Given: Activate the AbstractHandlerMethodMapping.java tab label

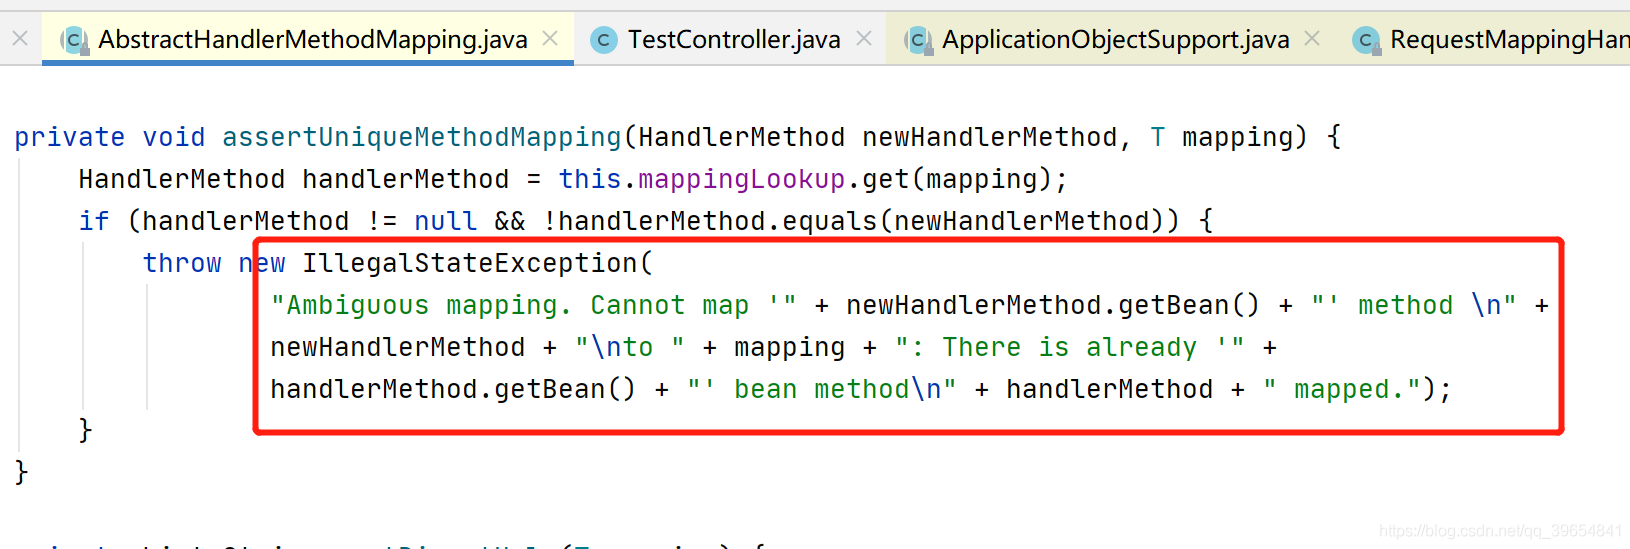Looking at the screenshot, I should tap(312, 40).
